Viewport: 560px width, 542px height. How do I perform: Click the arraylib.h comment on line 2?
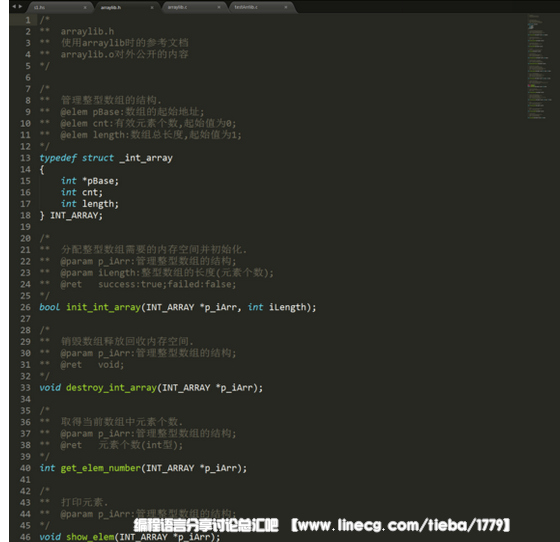(87, 31)
